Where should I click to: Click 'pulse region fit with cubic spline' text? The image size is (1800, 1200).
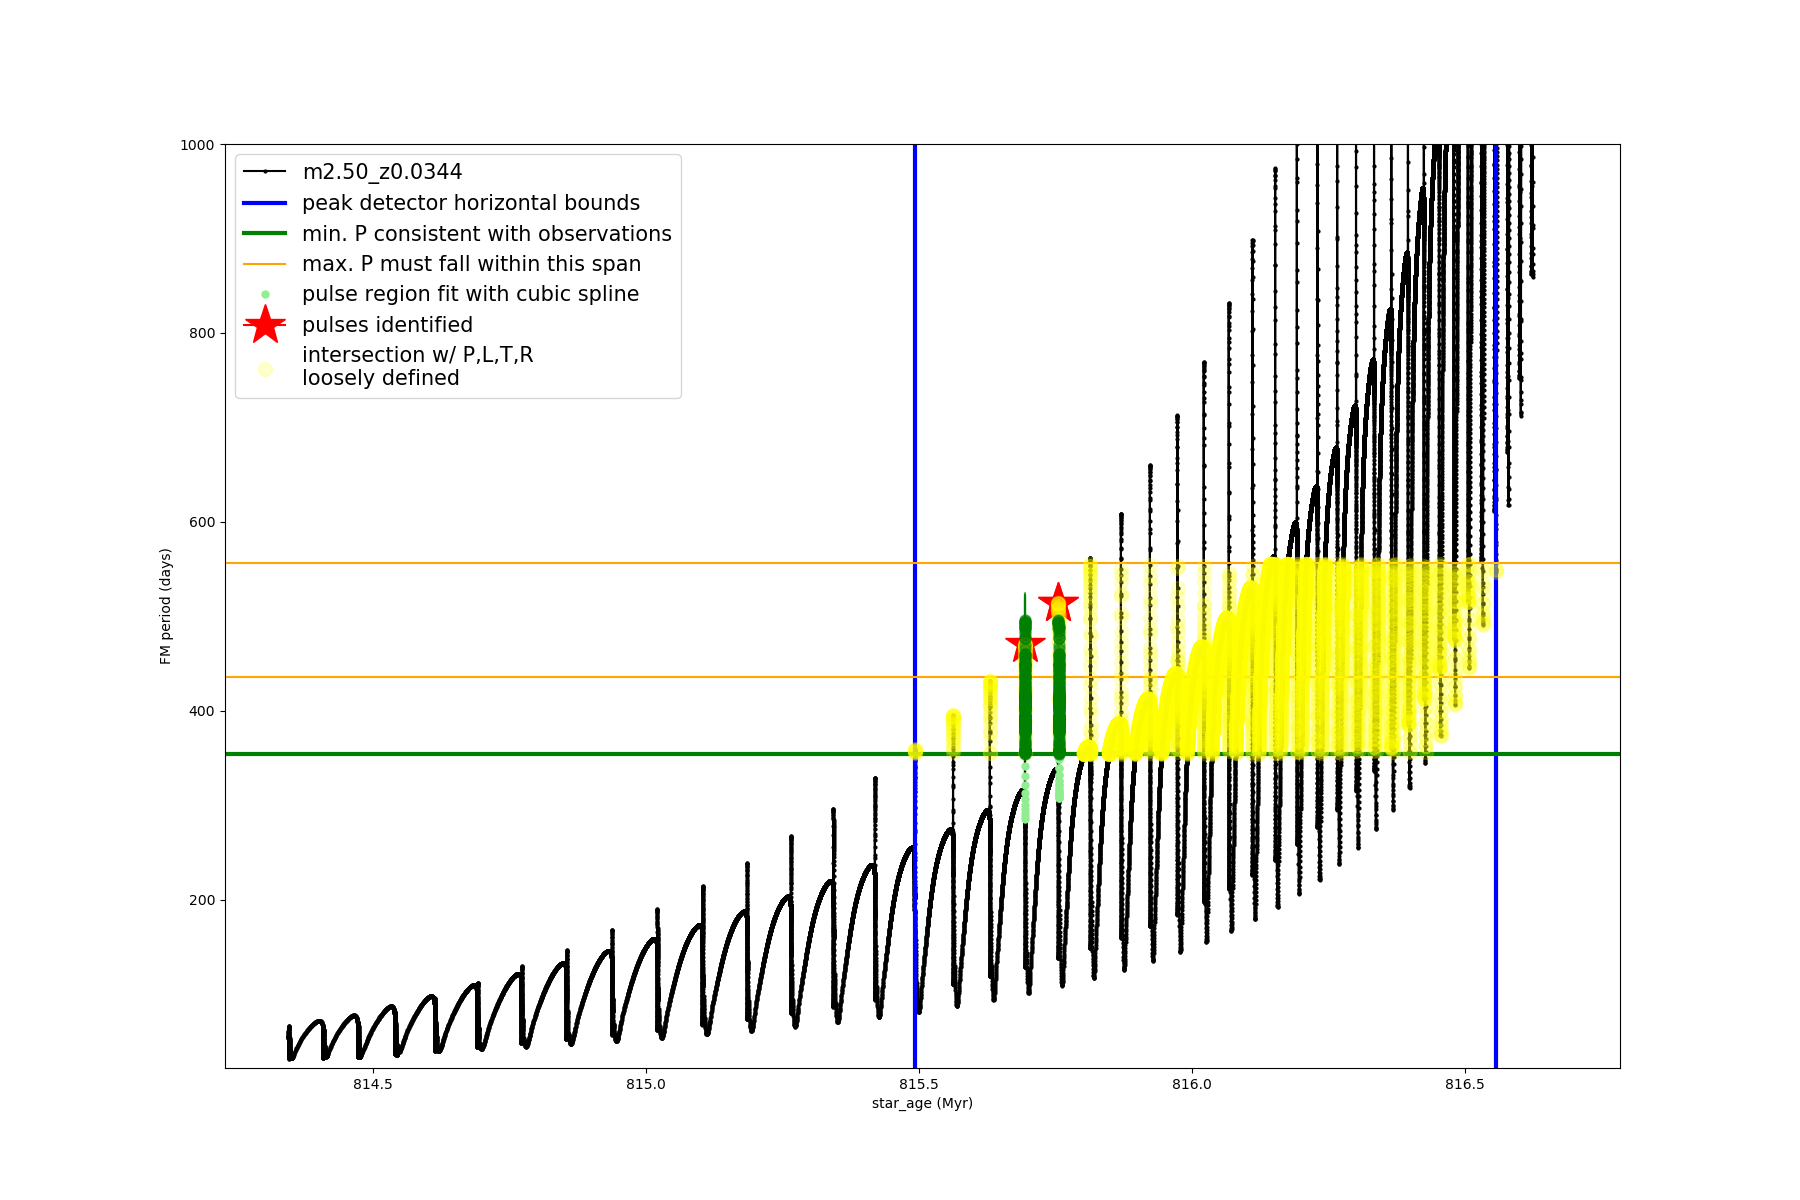pyautogui.click(x=470, y=294)
